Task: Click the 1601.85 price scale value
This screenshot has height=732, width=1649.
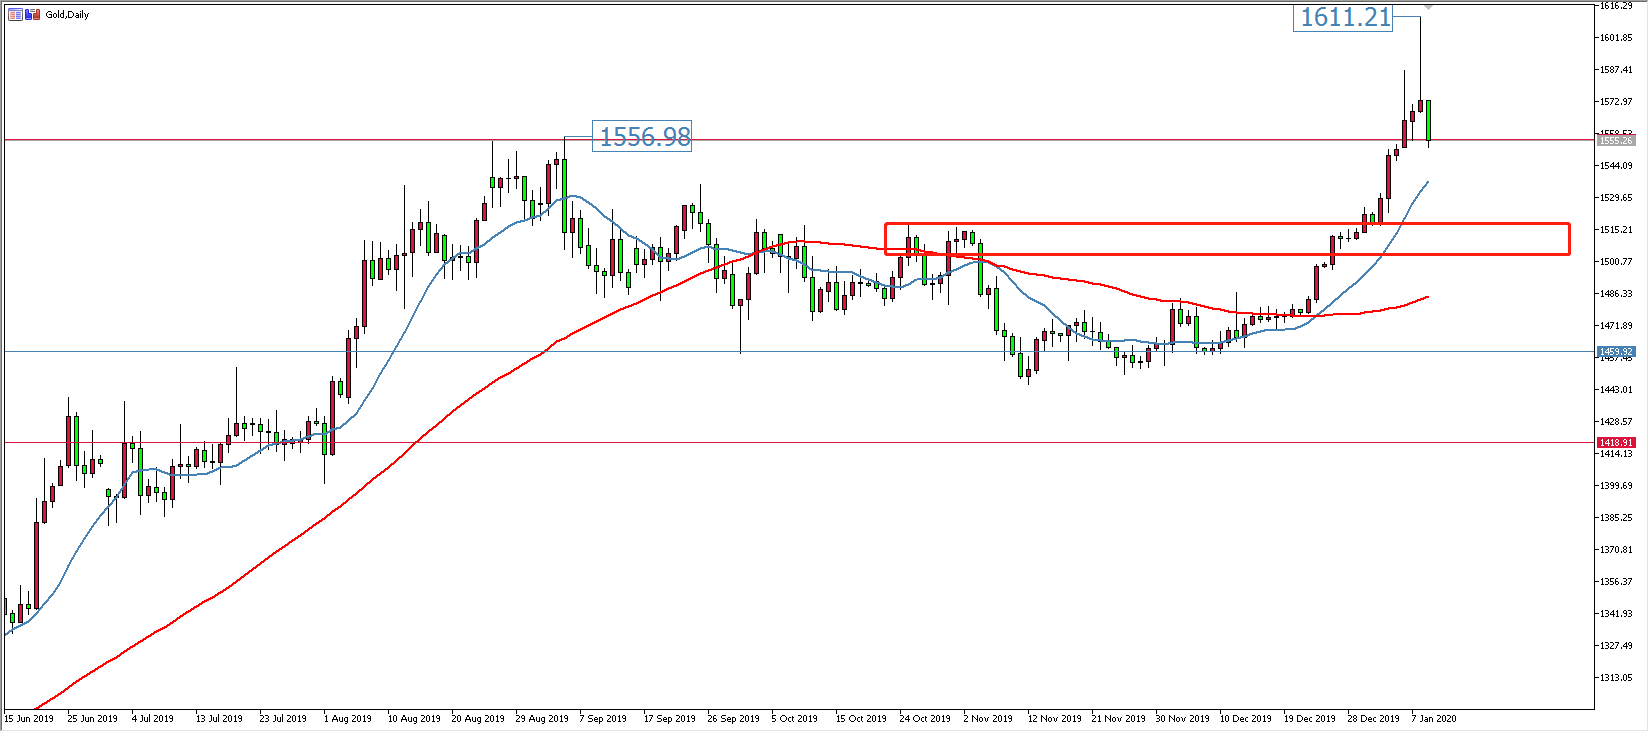Action: tap(1616, 38)
